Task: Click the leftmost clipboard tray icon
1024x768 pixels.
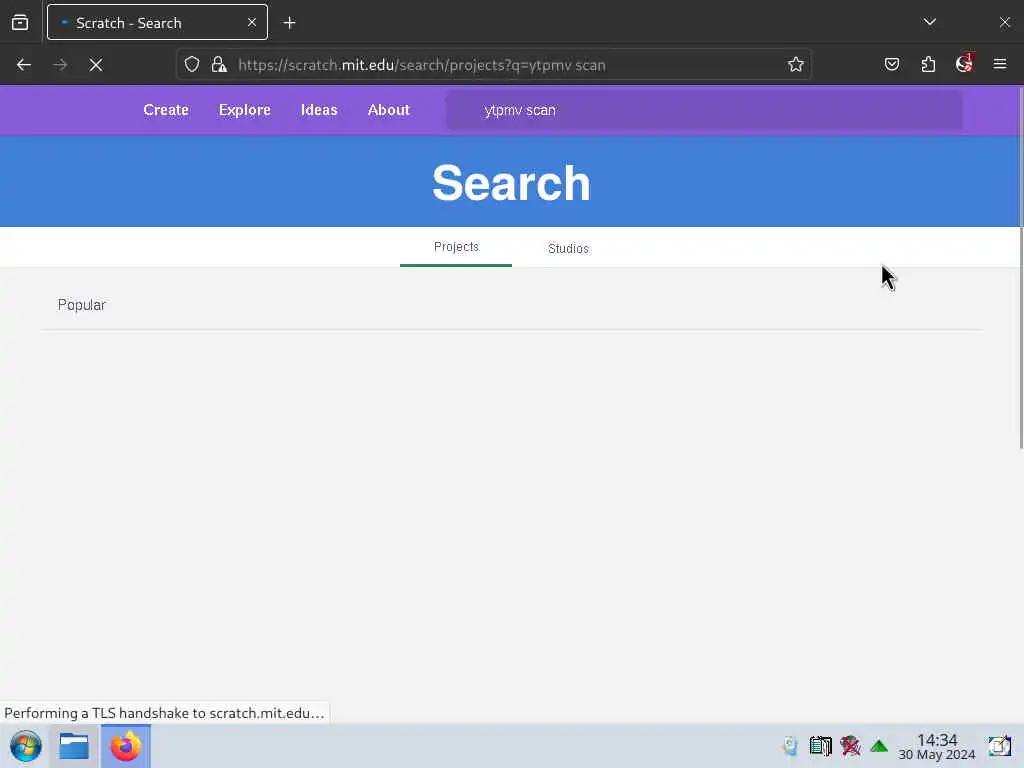Action: pyautogui.click(x=790, y=746)
